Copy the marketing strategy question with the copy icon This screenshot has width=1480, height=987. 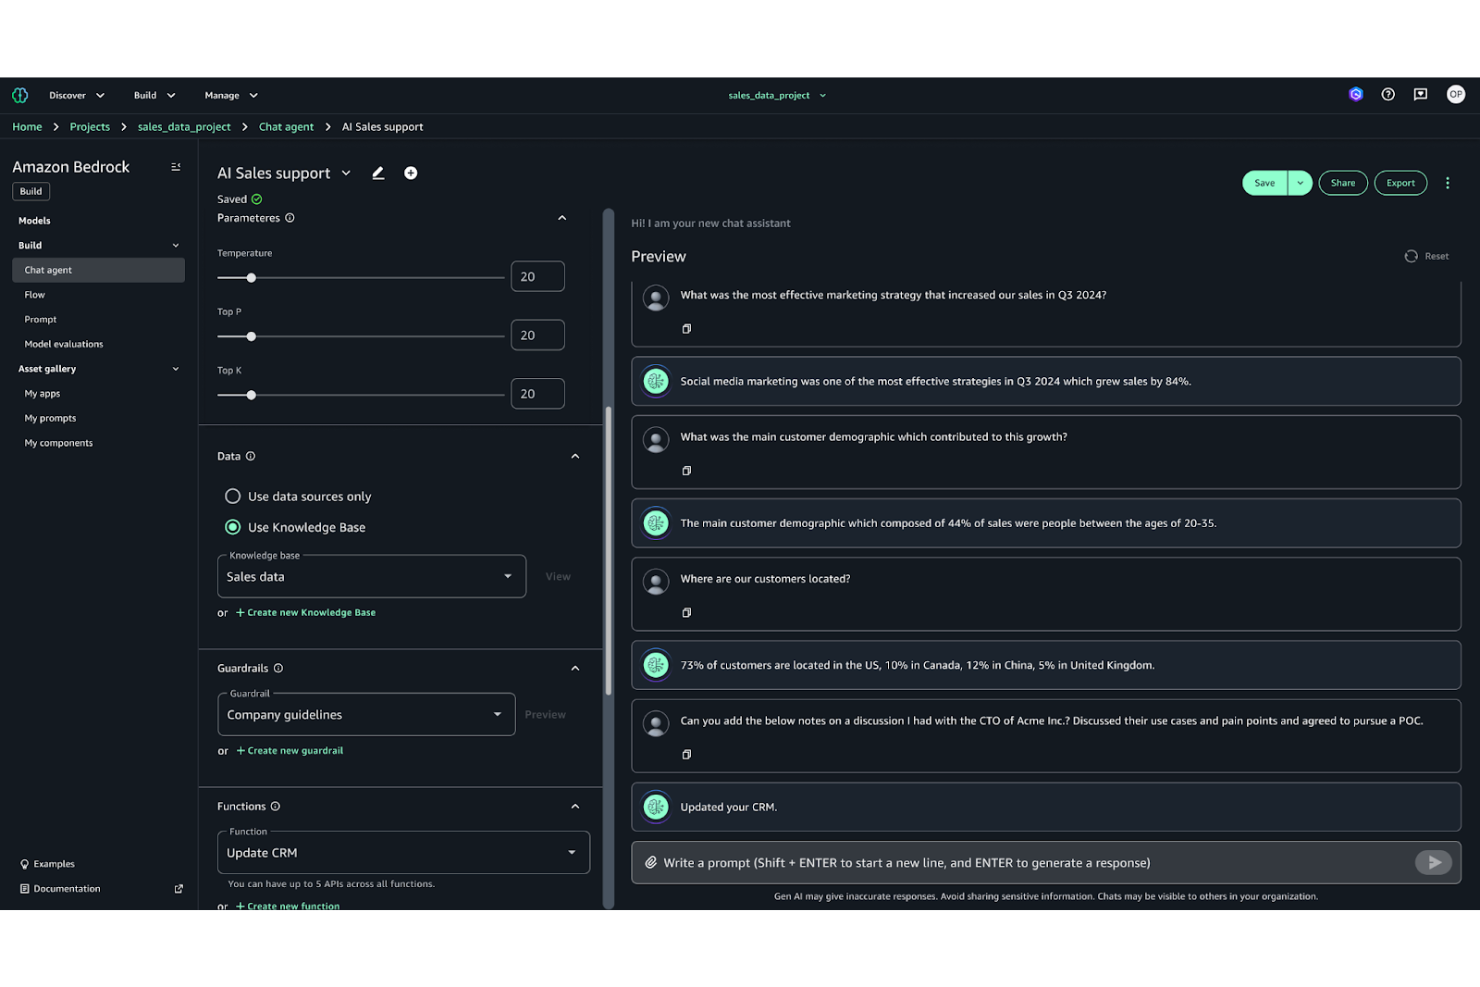pyautogui.click(x=686, y=328)
